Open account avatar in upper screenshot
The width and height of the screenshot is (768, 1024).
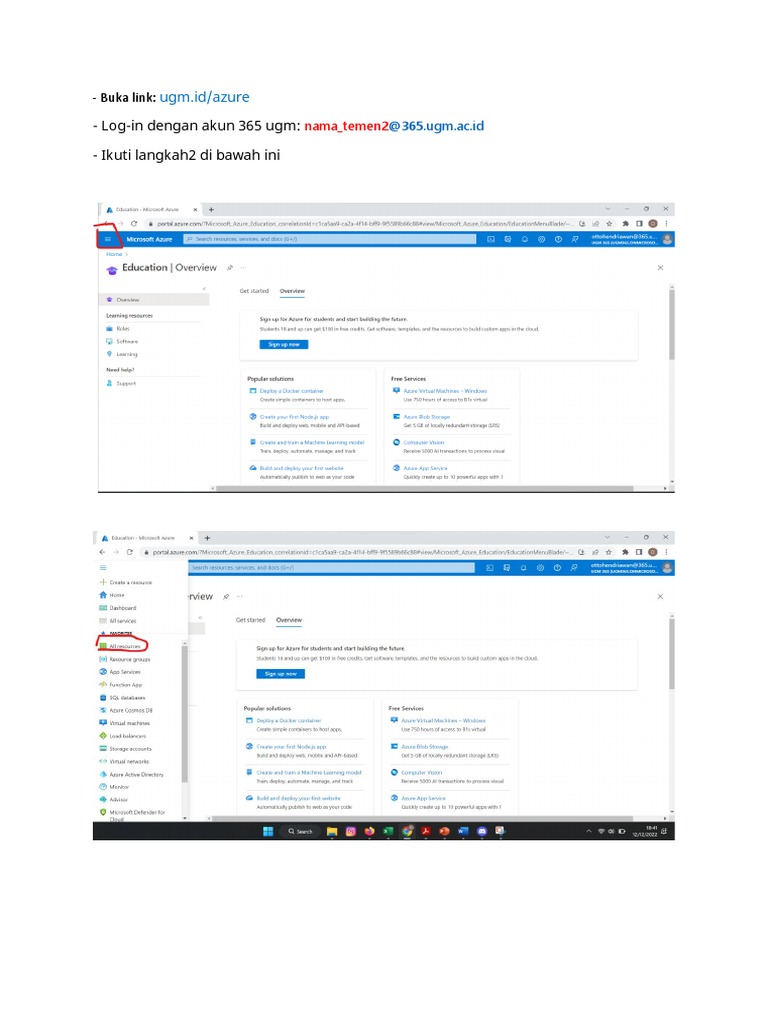667,239
